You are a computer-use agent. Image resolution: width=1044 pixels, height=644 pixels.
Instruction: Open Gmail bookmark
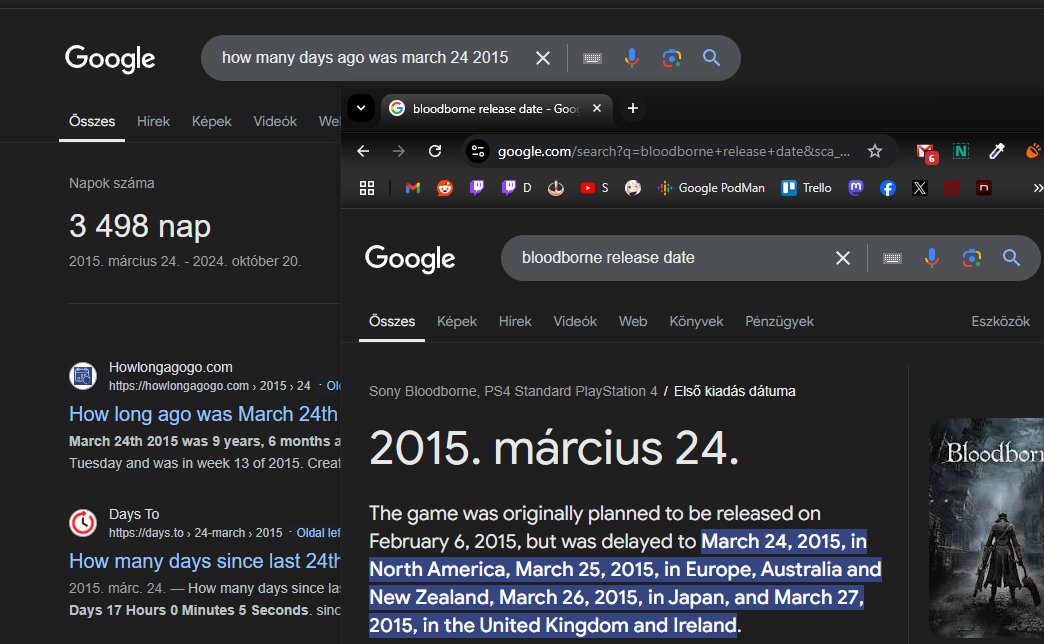coord(413,188)
